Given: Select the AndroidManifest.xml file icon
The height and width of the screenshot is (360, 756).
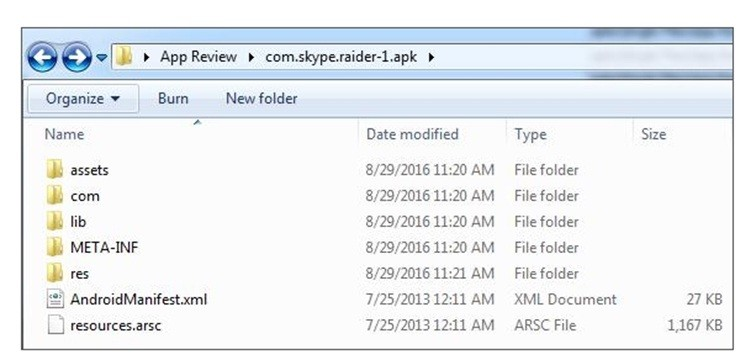Looking at the screenshot, I should [55, 299].
